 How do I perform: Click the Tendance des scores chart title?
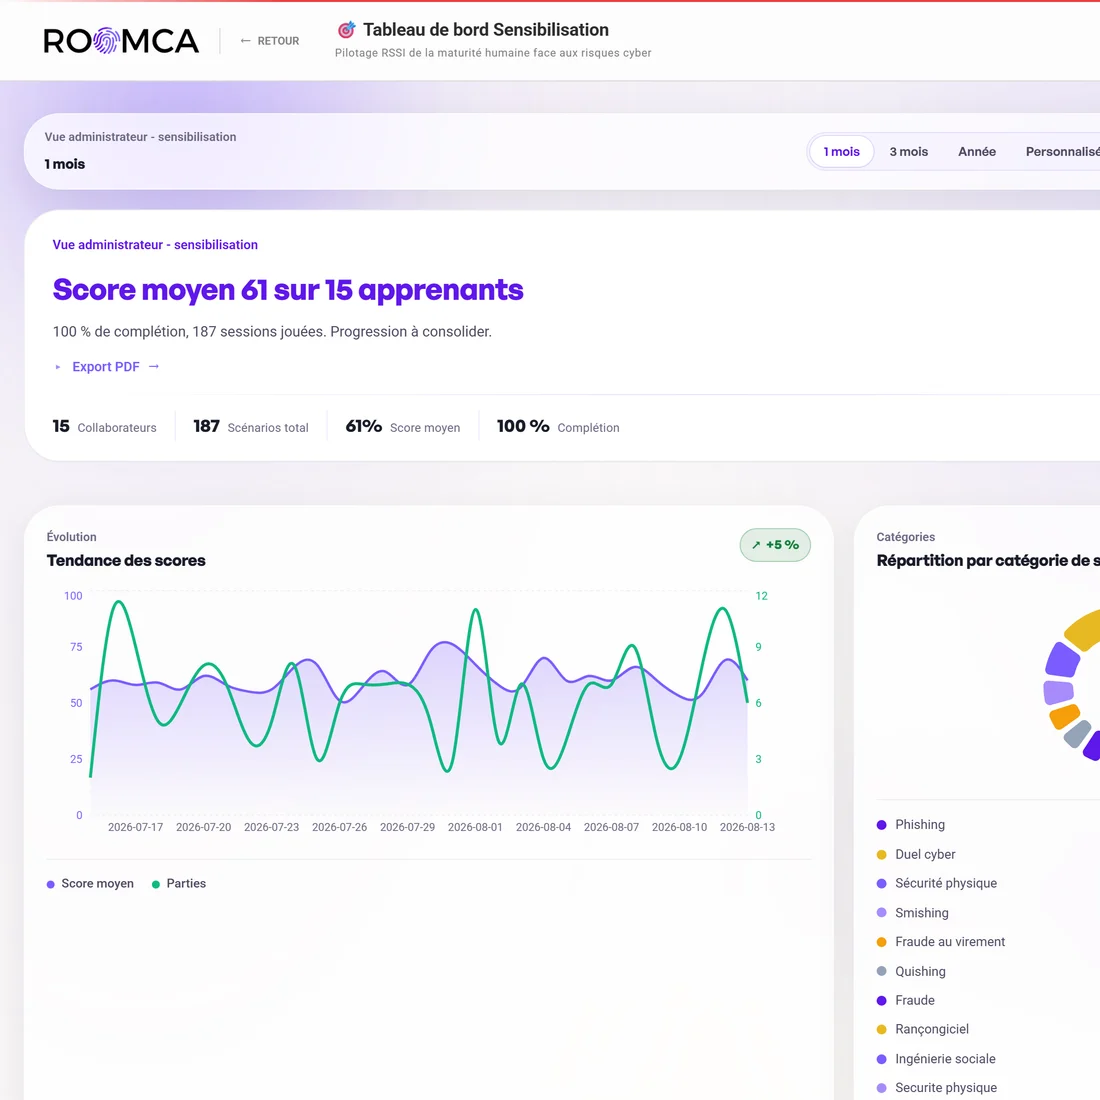click(x=126, y=561)
